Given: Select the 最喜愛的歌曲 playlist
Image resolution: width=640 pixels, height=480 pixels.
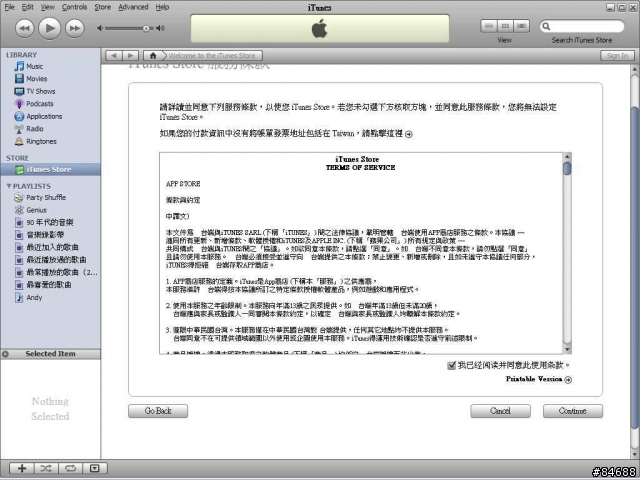Looking at the screenshot, I should tap(51, 285).
